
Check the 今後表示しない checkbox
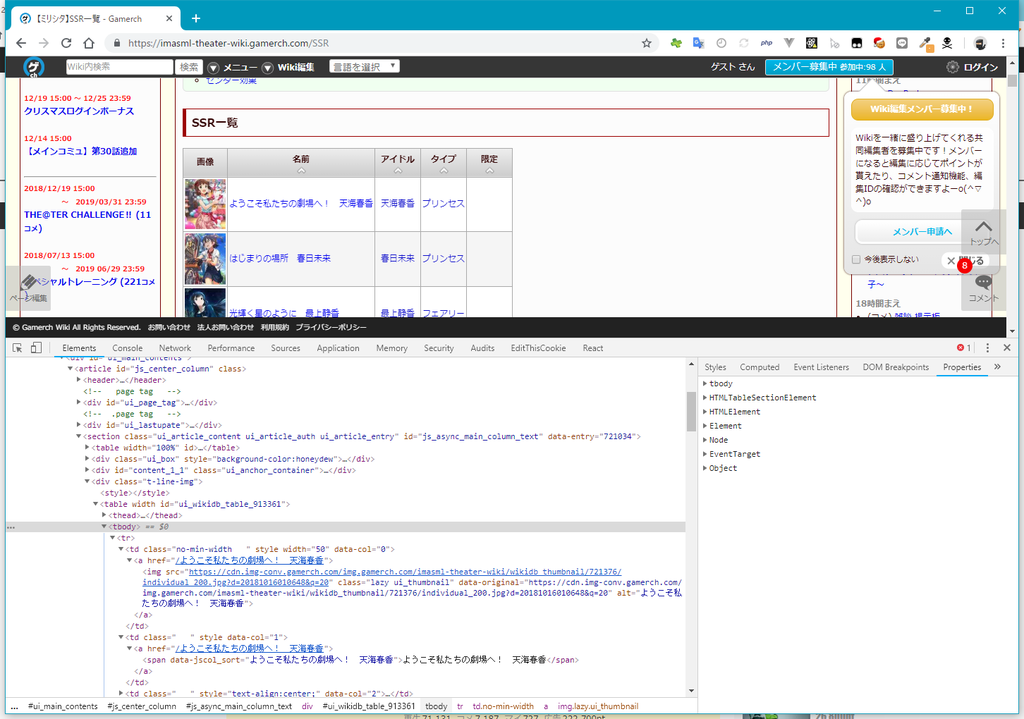(x=856, y=260)
